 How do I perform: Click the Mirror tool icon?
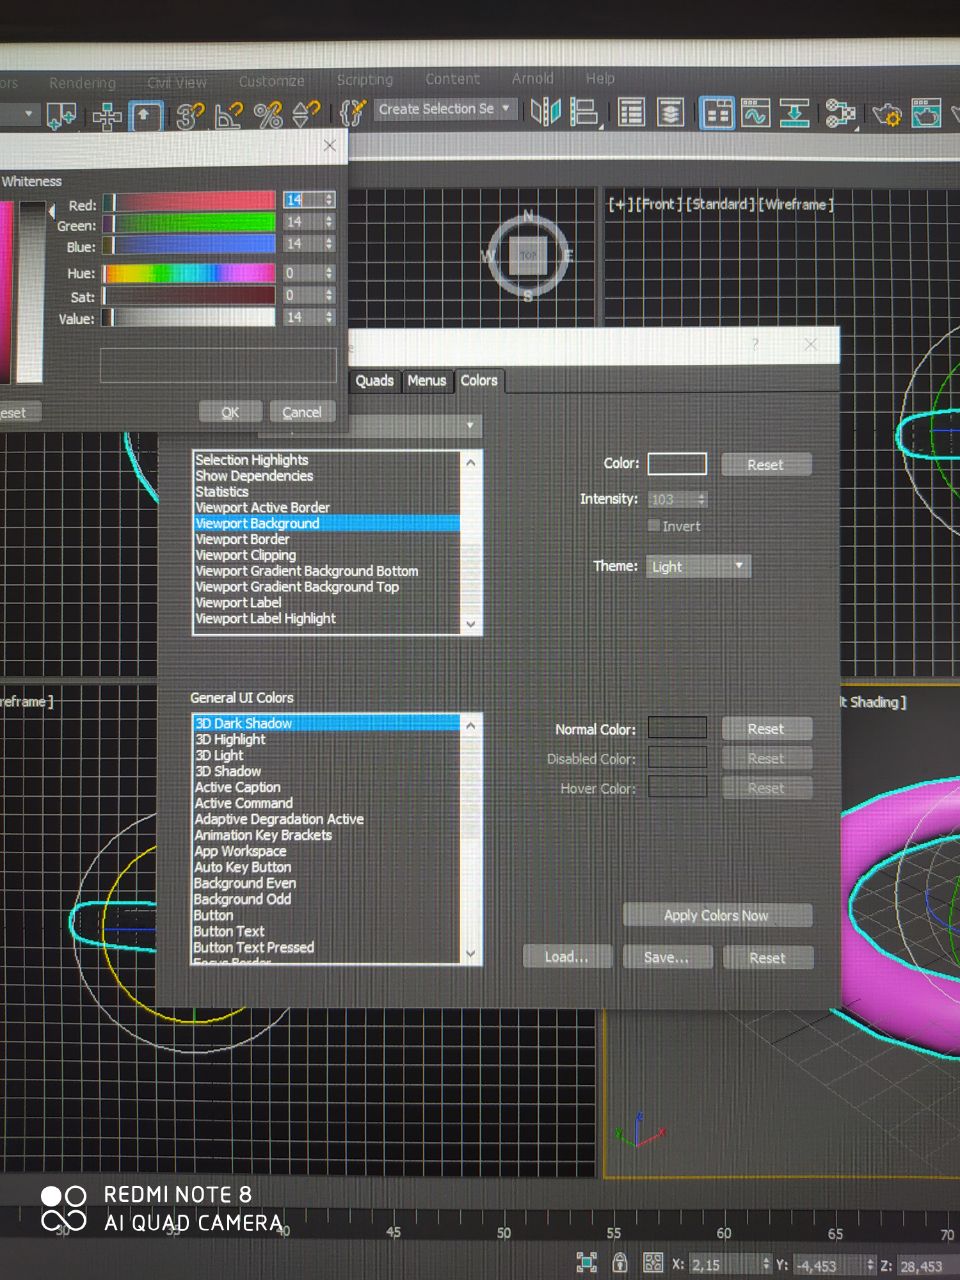(546, 111)
